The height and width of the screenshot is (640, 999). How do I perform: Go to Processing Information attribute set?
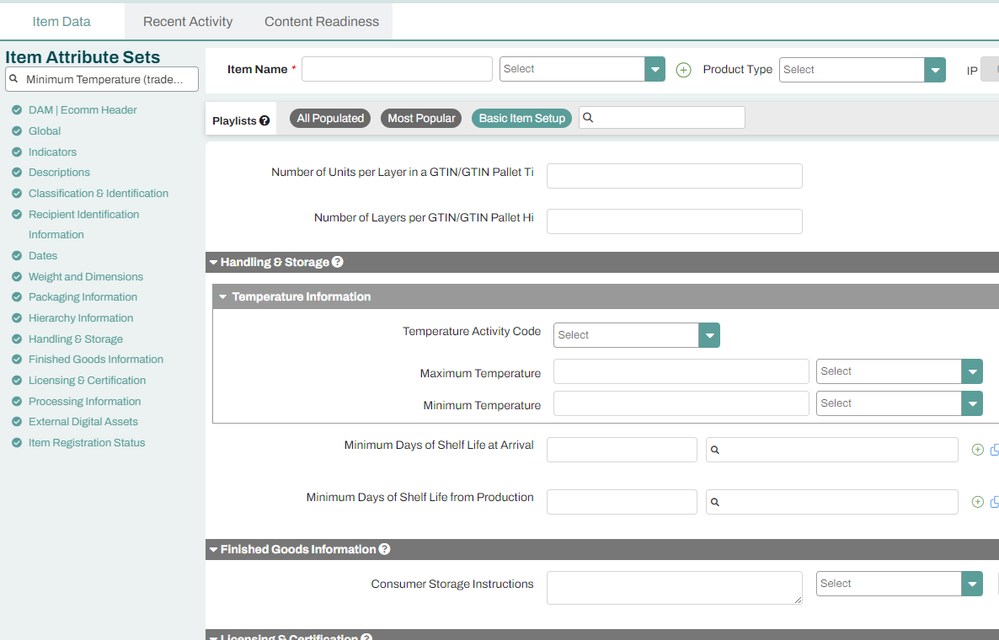click(x=85, y=402)
